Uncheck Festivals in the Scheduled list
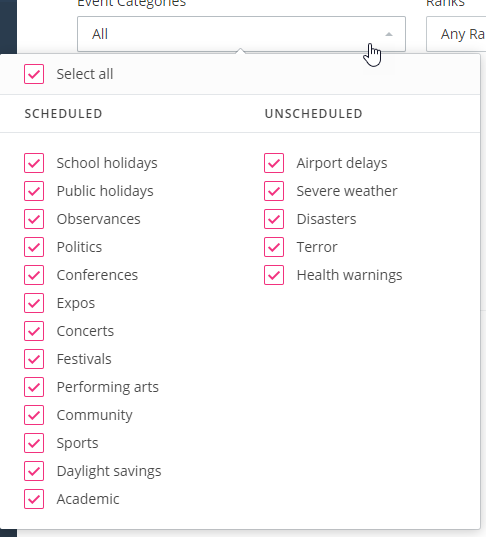The width and height of the screenshot is (486, 537). pyautogui.click(x=34, y=359)
